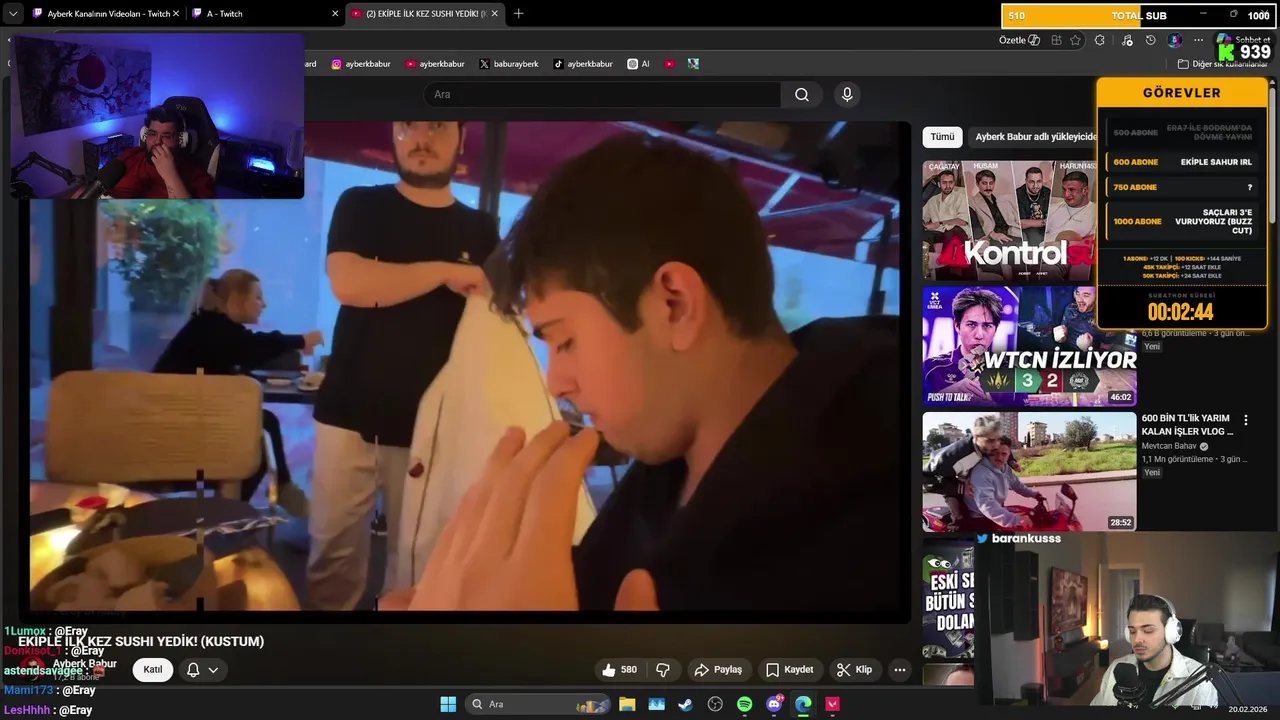Start voice search with the microphone icon

coord(847,95)
